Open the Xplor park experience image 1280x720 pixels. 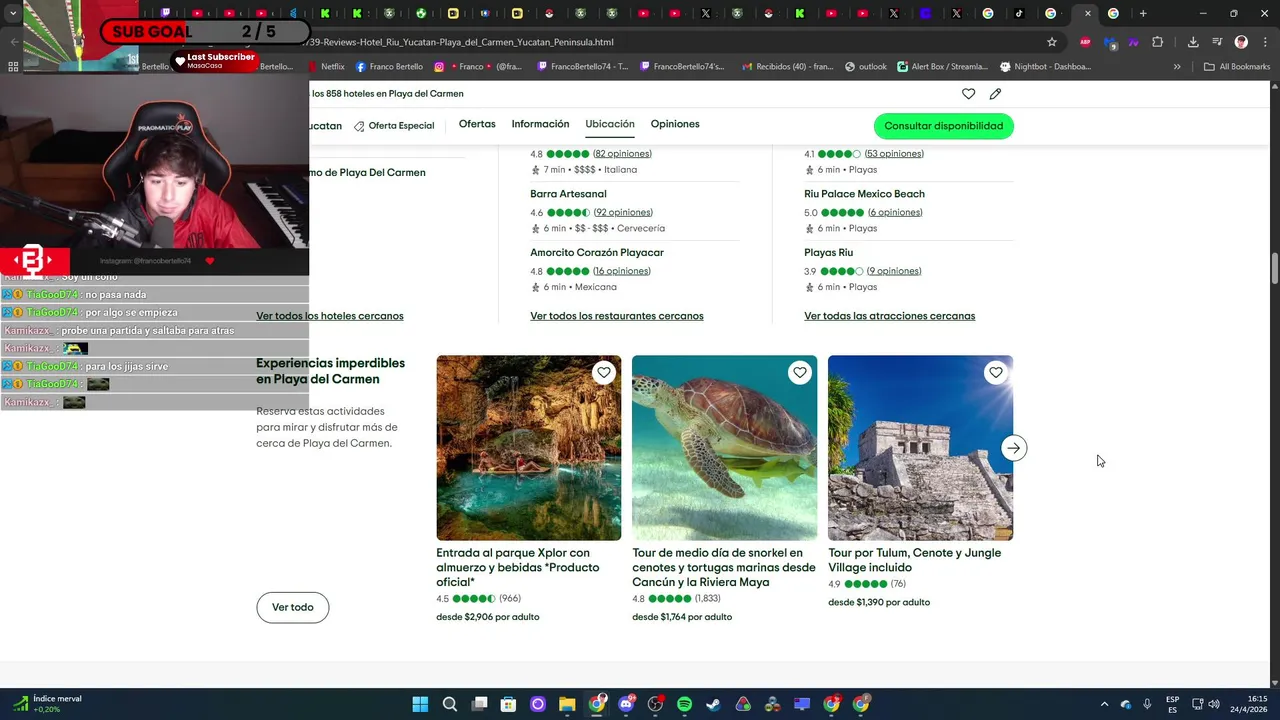[528, 448]
